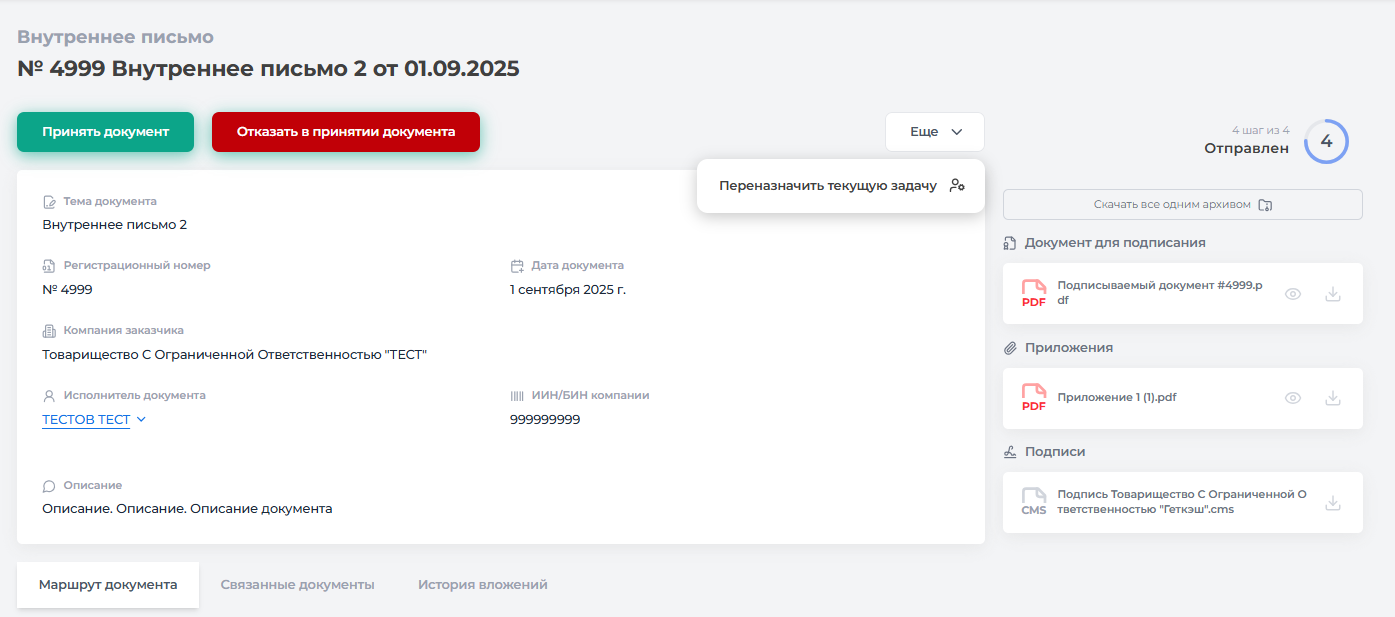Click the archive folder icon
Image resolution: width=1395 pixels, height=617 pixels.
(1265, 205)
